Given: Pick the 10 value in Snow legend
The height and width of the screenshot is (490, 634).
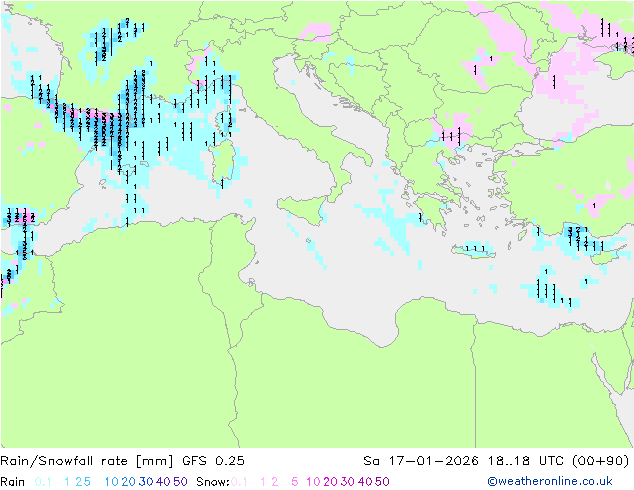Looking at the screenshot, I should [313, 482].
